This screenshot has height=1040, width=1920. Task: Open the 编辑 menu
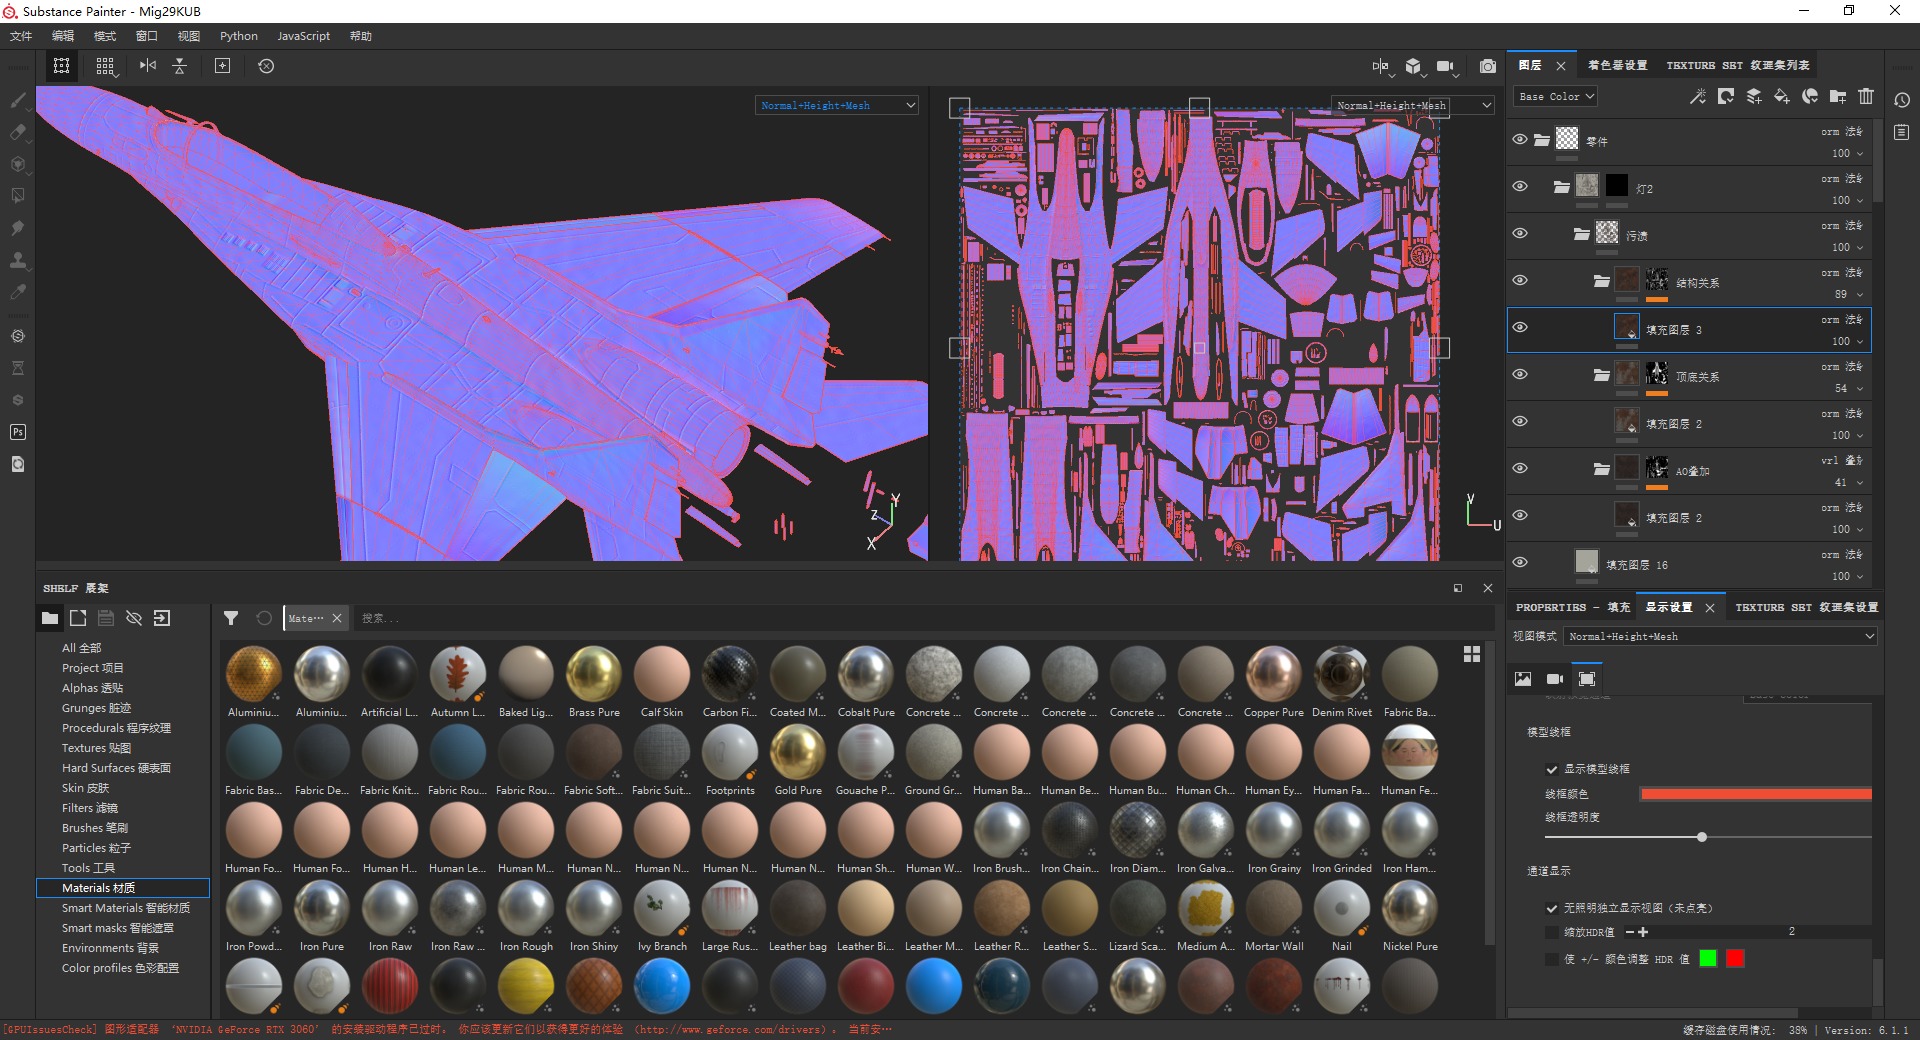pyautogui.click(x=63, y=36)
